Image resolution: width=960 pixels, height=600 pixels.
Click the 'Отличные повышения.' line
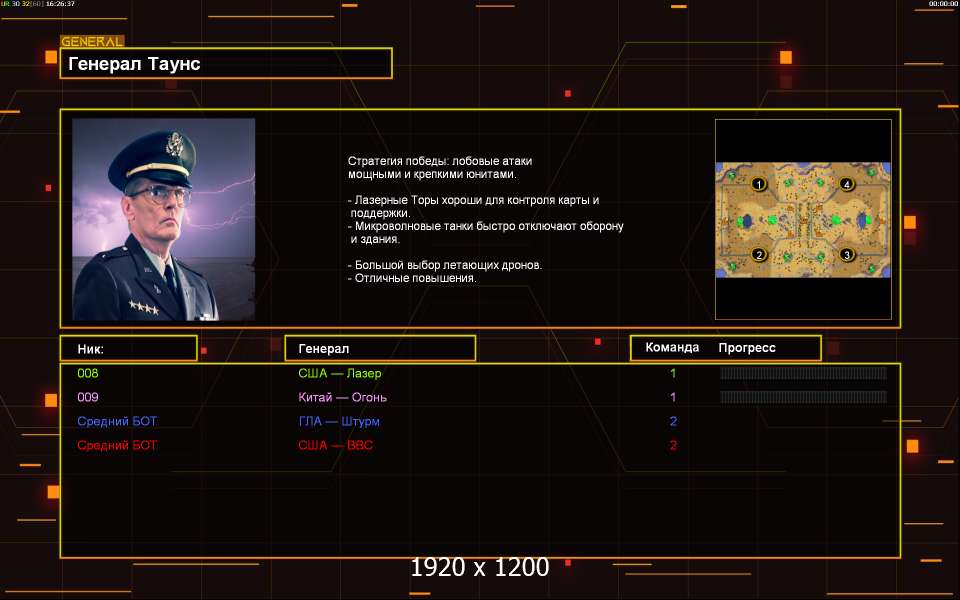point(412,278)
